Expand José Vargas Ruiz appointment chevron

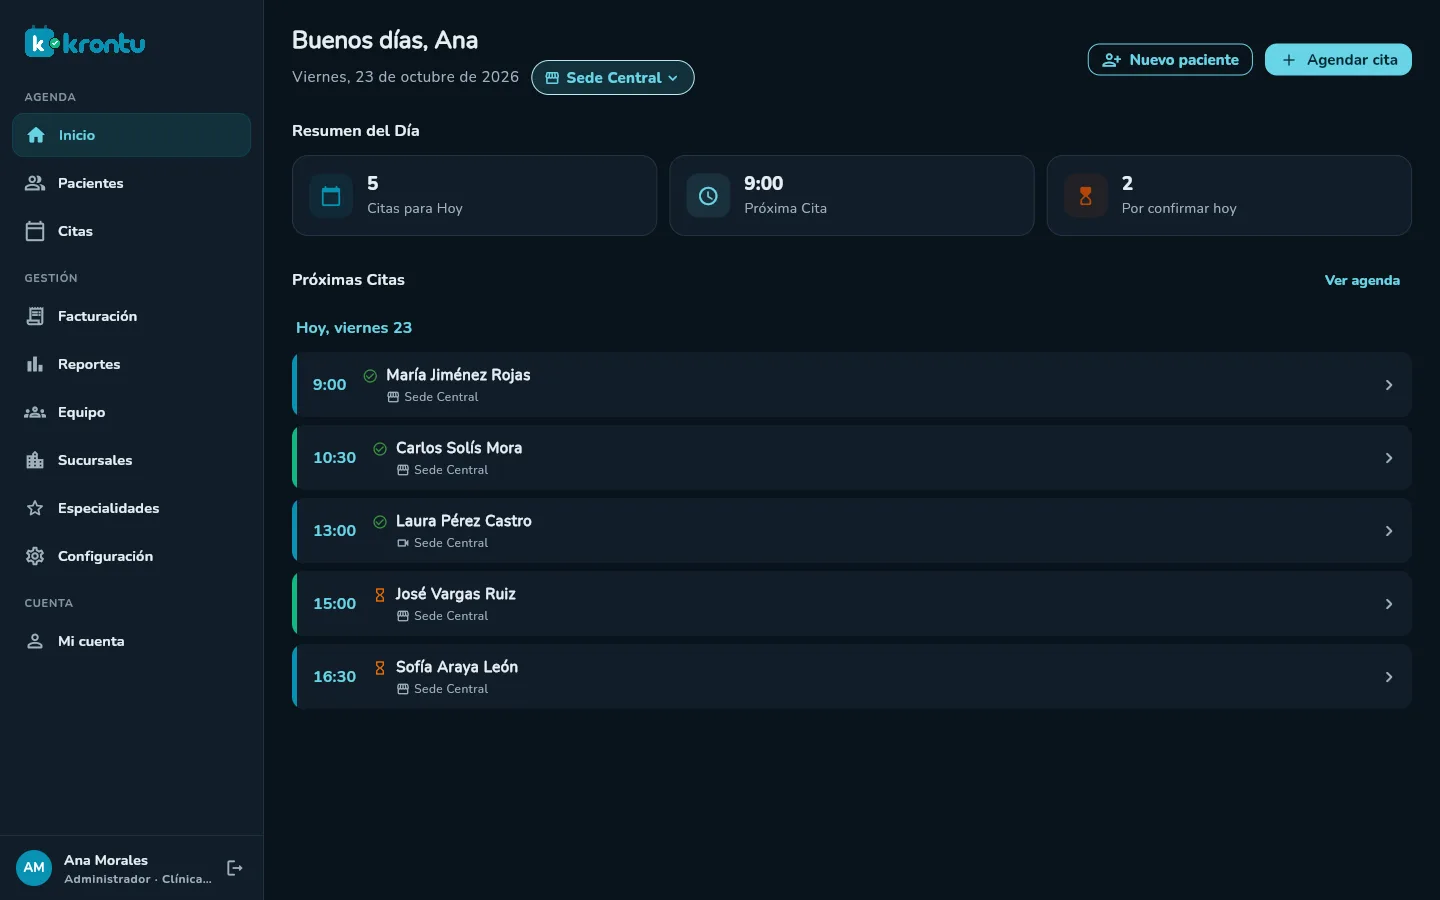[x=1389, y=604]
